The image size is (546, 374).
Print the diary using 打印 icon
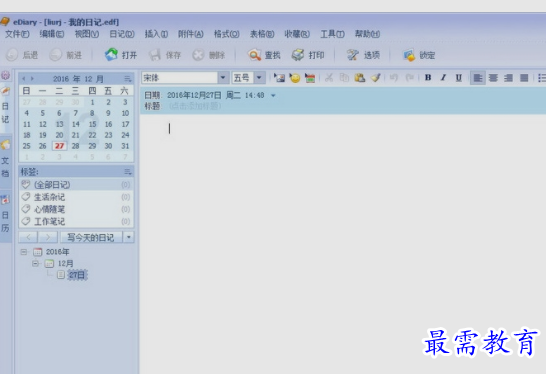click(x=308, y=55)
